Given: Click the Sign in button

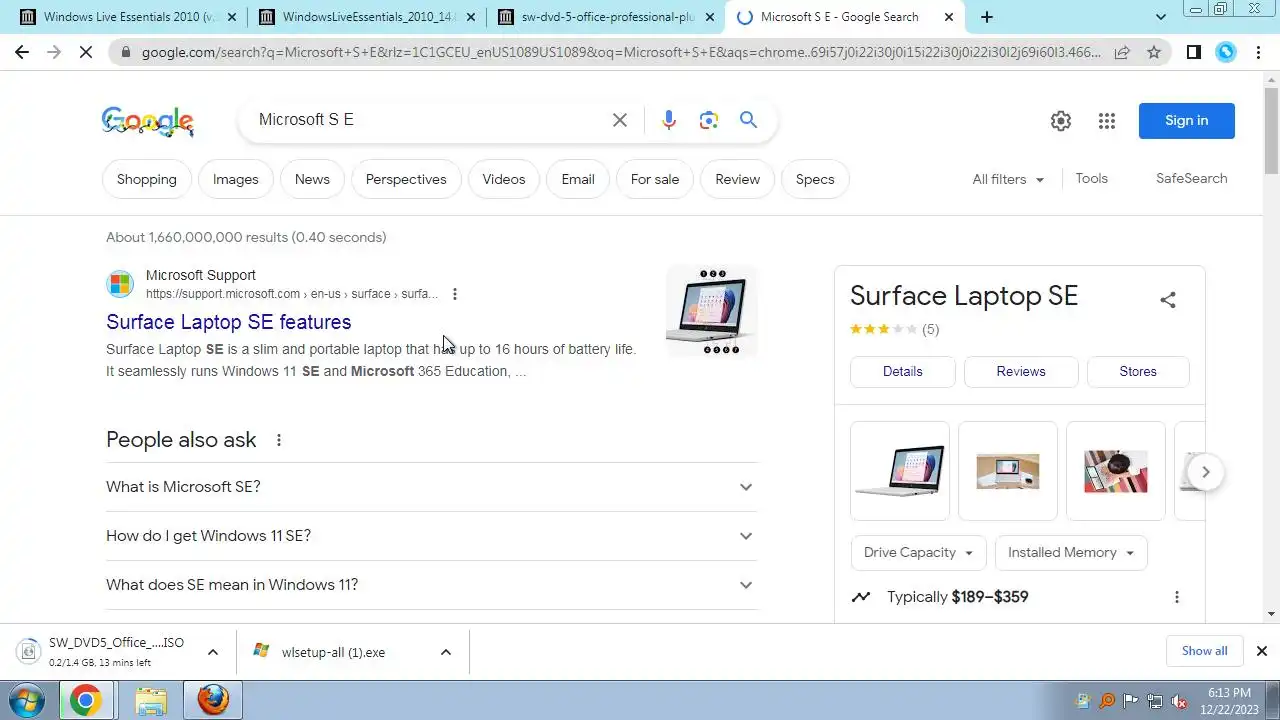Looking at the screenshot, I should coord(1187,121).
